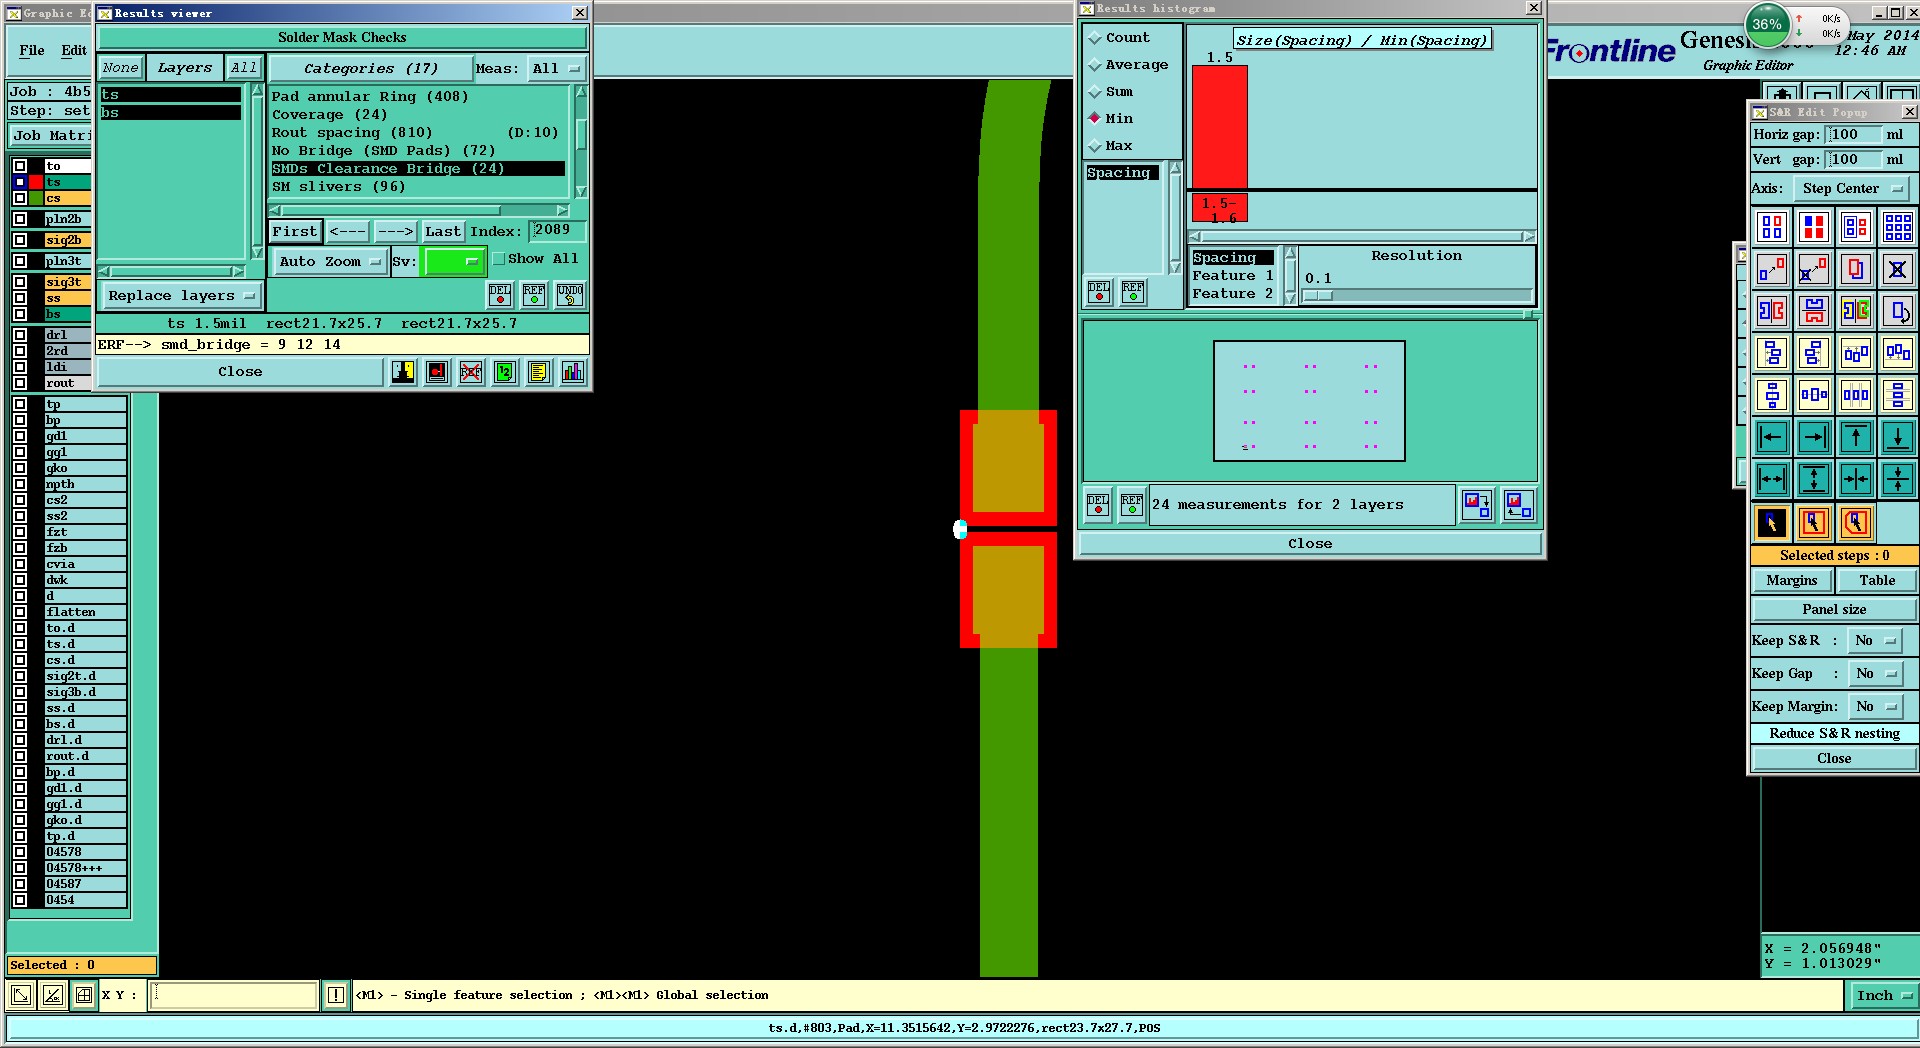Screen dimensions: 1920x1048
Task: Select the Max radio option
Action: coord(1110,146)
